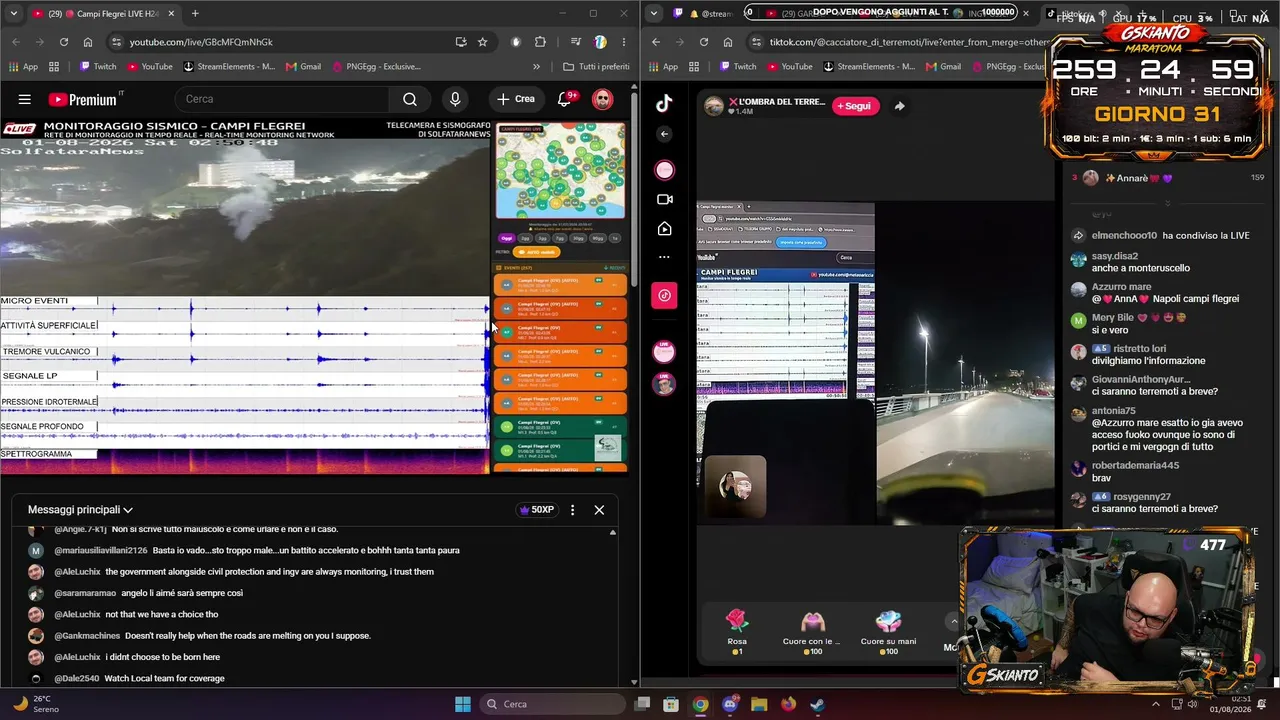The width and height of the screenshot is (1280, 720).
Task: Open TikTok sidebar more options dots
Action: (665, 257)
